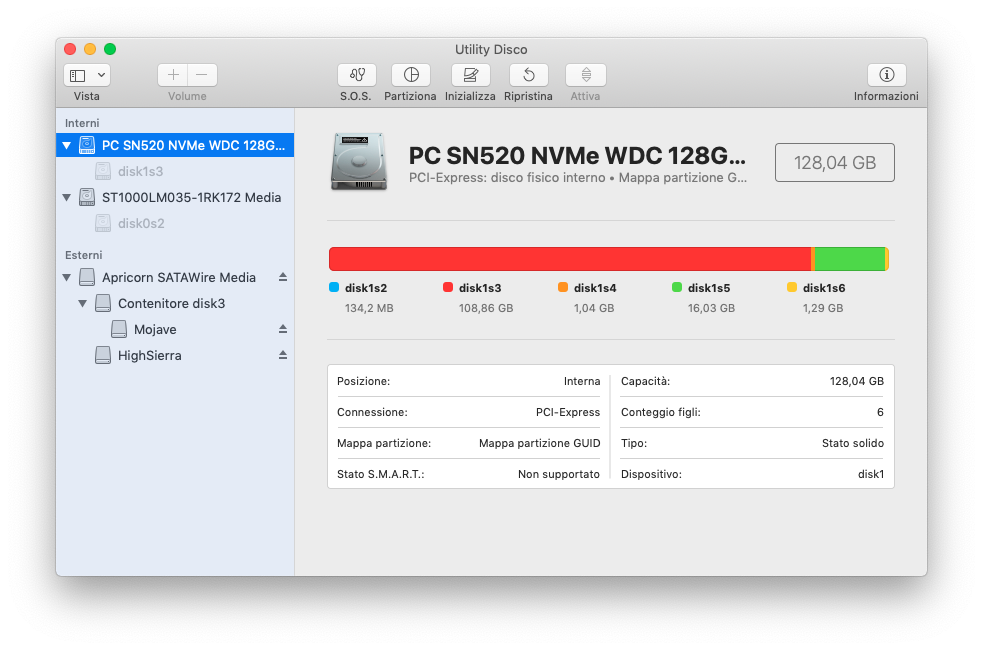Click the Stato solido type value
This screenshot has height=650, width=983.
coord(853,443)
